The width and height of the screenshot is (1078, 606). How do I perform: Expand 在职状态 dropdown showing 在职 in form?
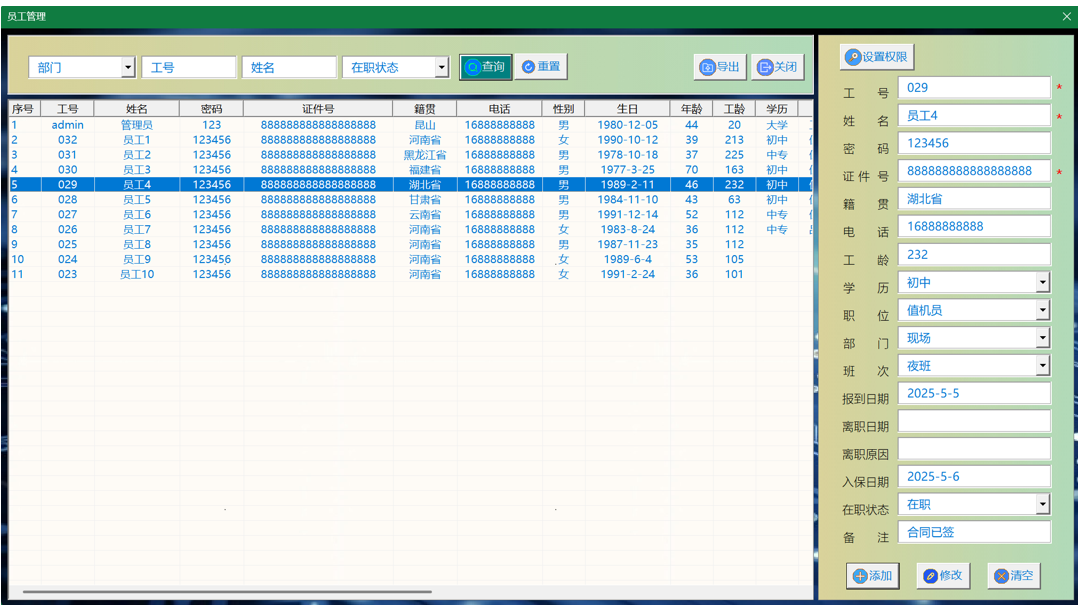pos(1043,504)
